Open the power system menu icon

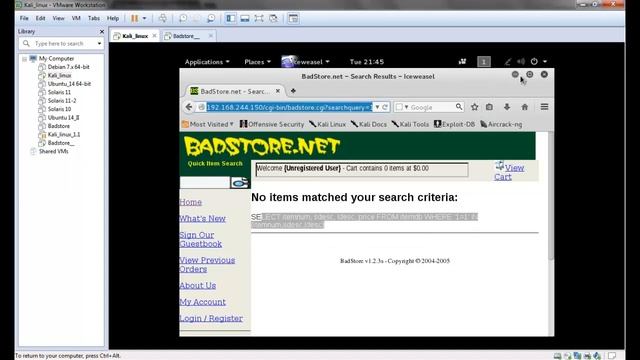(534, 62)
